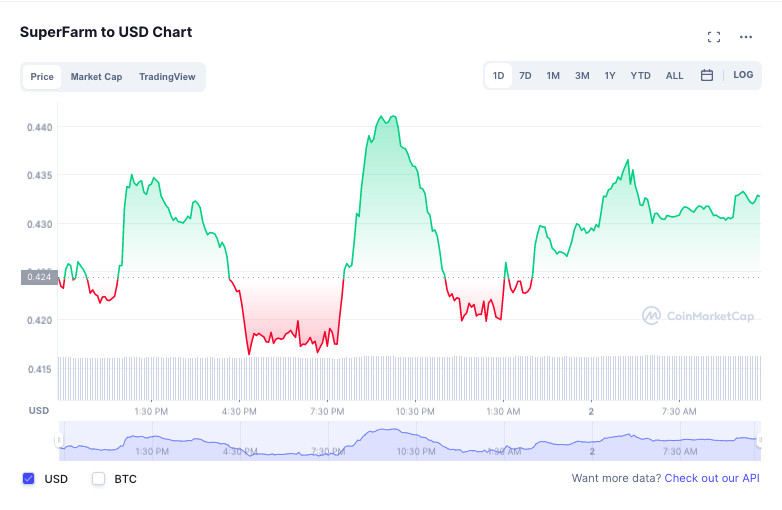Select the 7D time range
The width and height of the screenshot is (782, 510).
coord(525,76)
